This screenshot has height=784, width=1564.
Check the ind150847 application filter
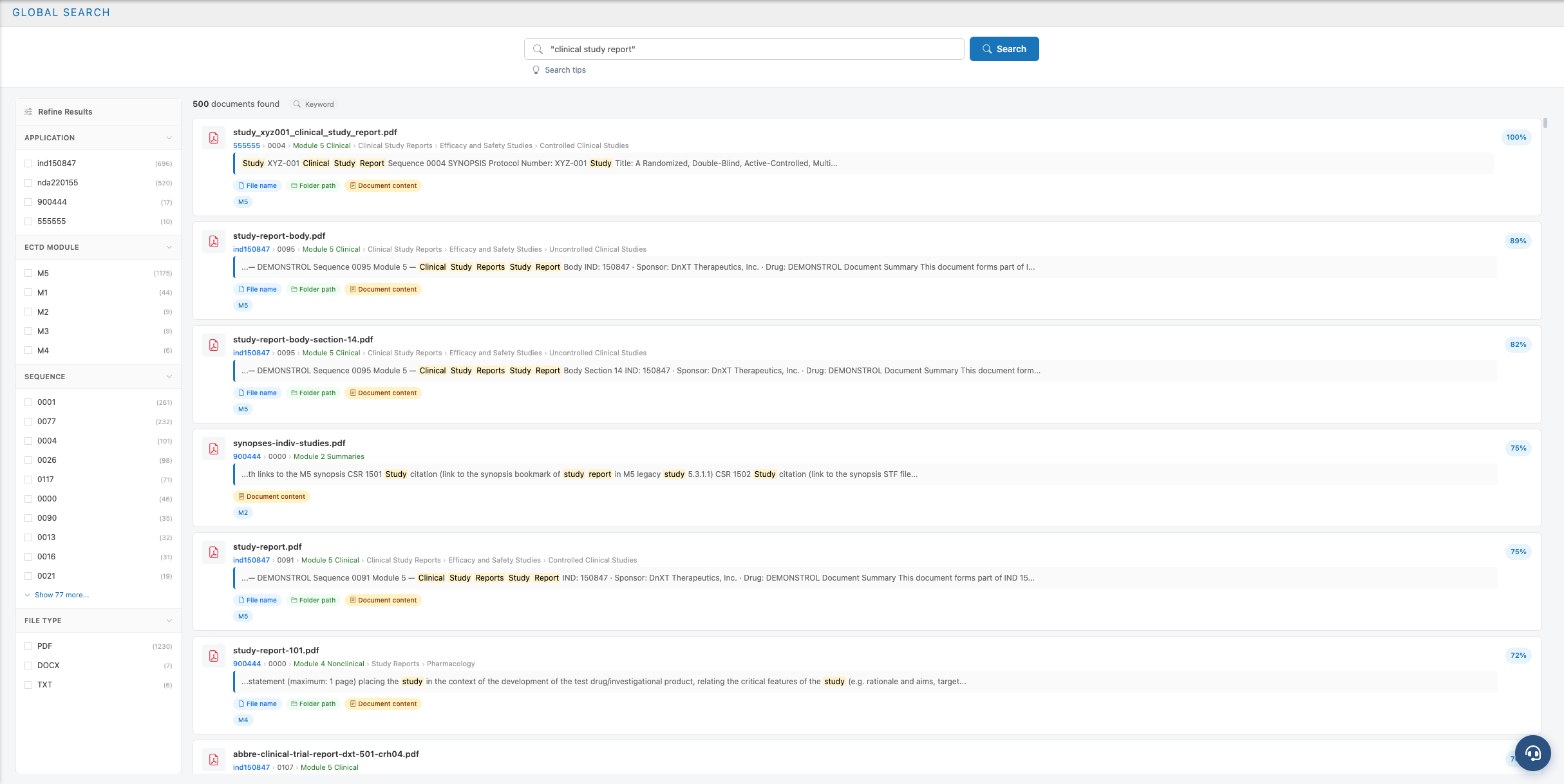29,163
